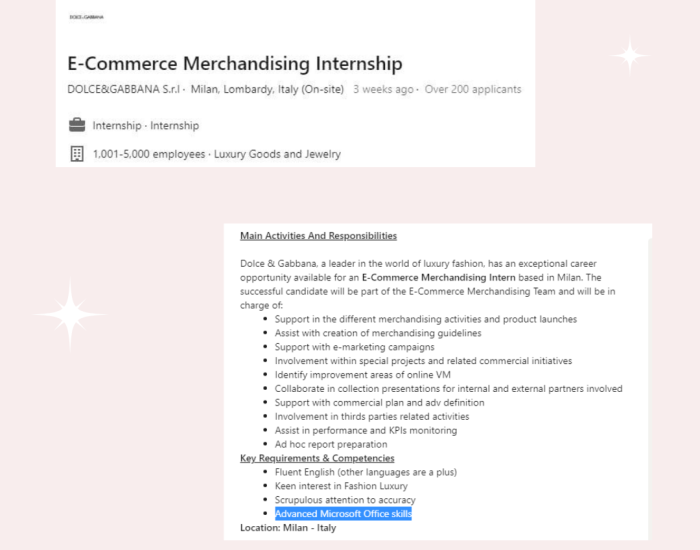Select Fluent English requirement bullet

[x=366, y=472]
